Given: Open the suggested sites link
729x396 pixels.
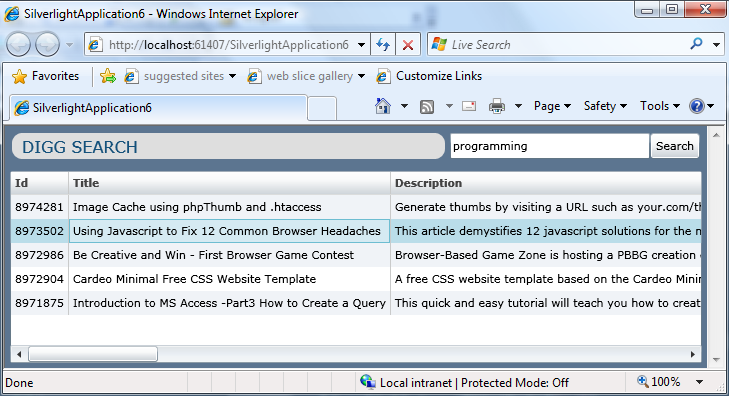Looking at the screenshot, I should pos(180,76).
